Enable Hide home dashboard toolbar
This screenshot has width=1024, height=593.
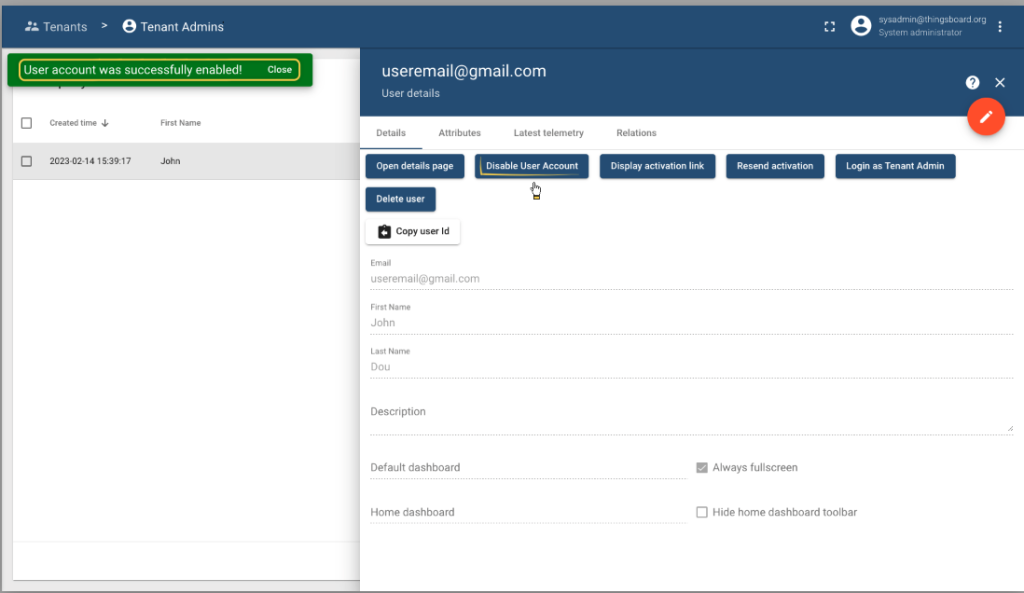coord(702,511)
